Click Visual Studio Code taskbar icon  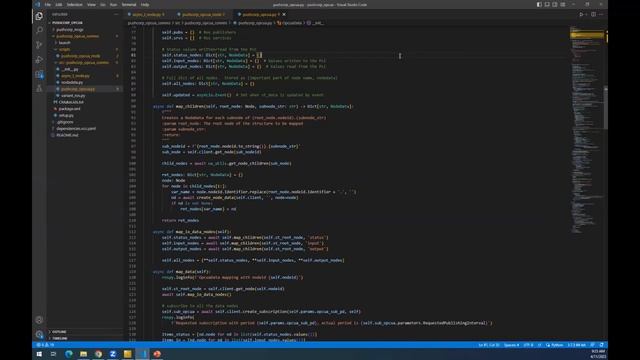click(x=142, y=354)
